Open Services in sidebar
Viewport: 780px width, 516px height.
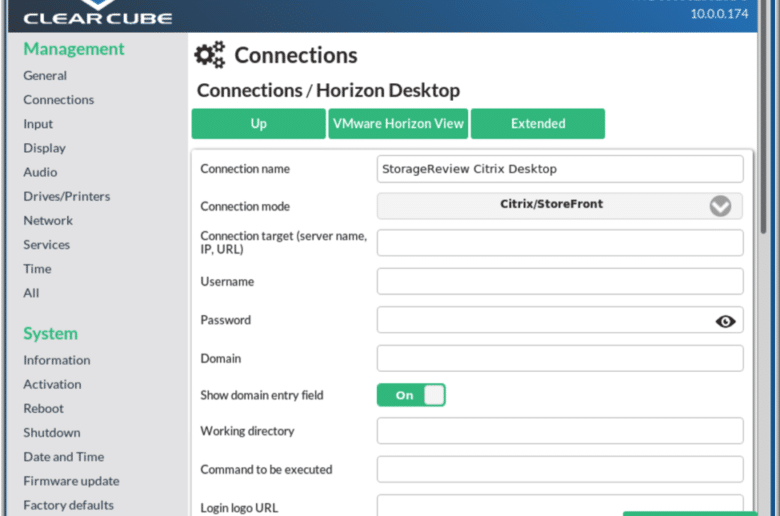click(x=46, y=245)
